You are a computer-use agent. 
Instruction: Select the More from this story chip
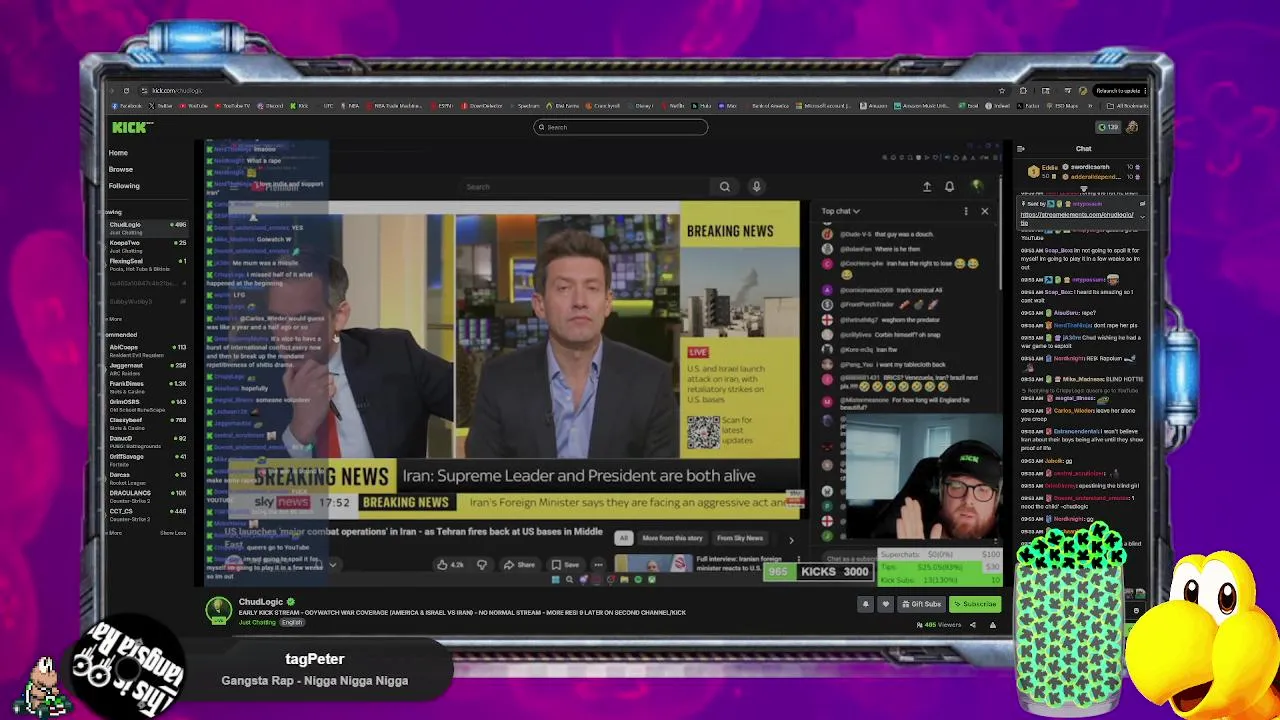coord(672,538)
